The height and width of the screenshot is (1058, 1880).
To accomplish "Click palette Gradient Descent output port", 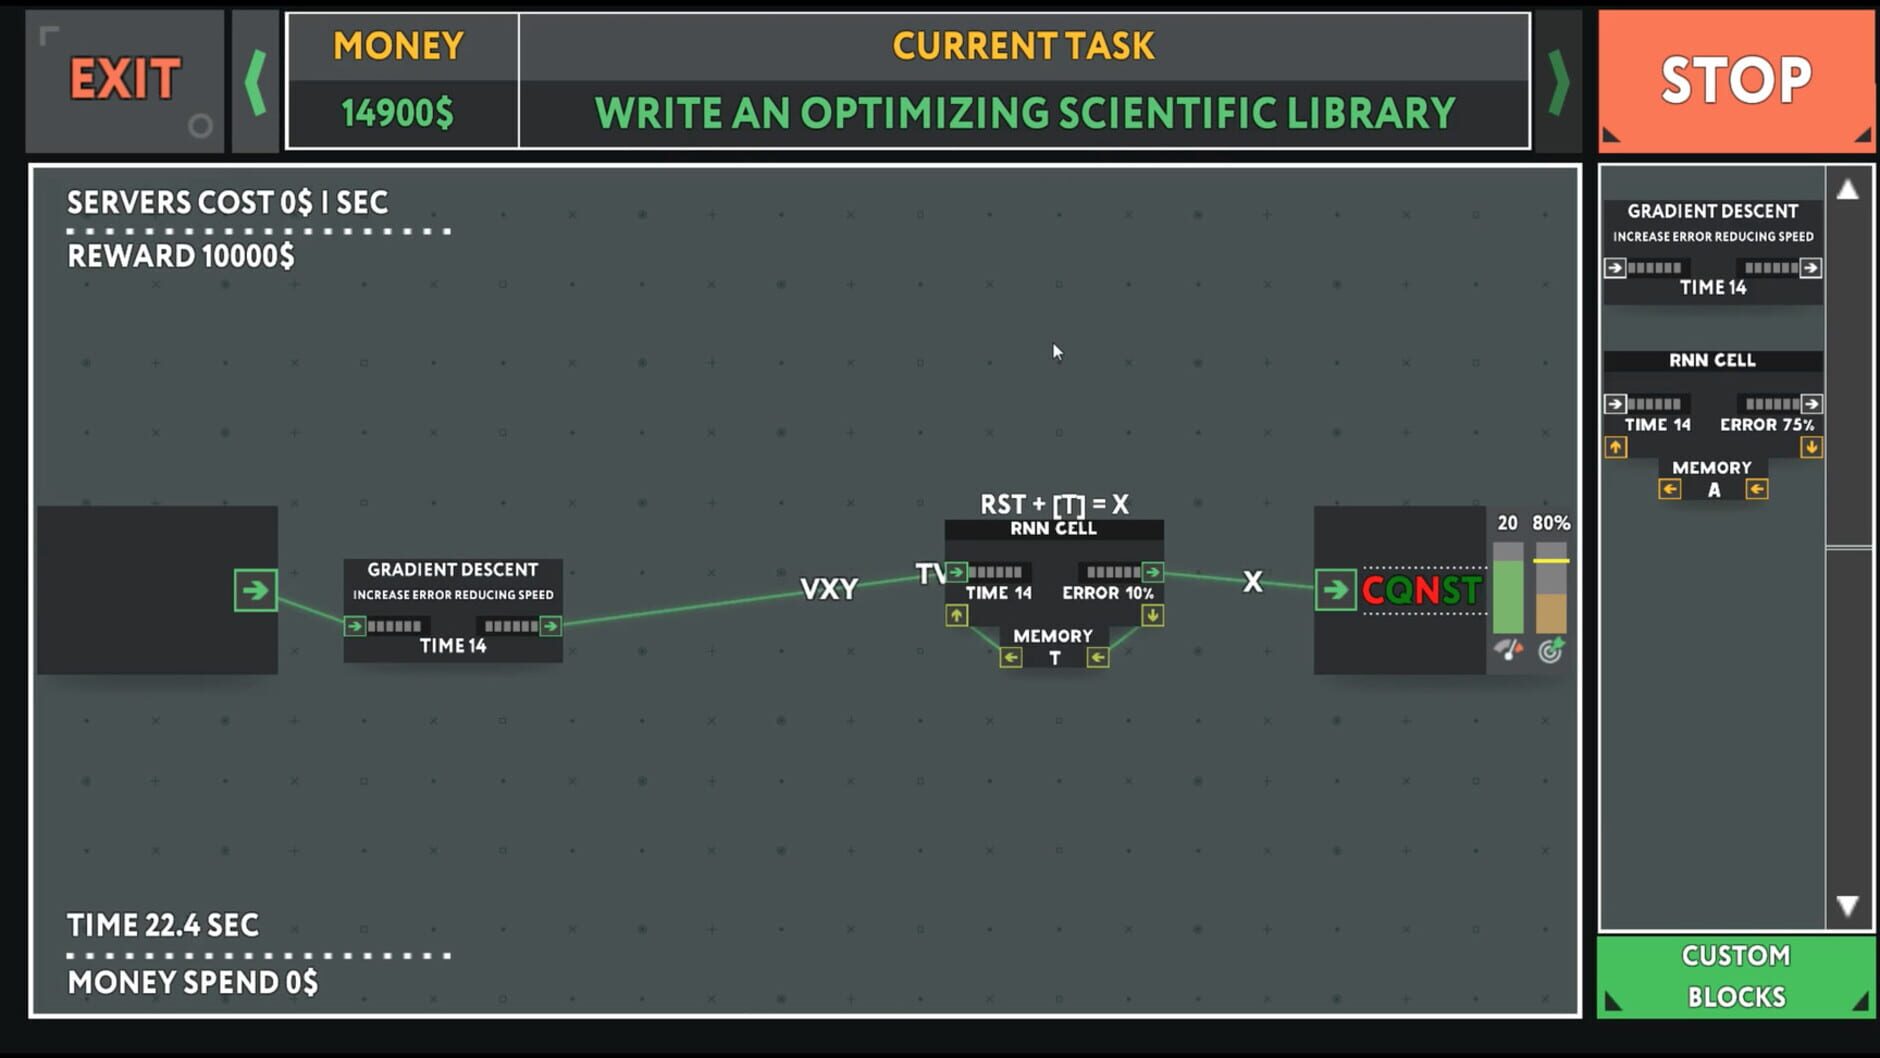I will pyautogui.click(x=1811, y=267).
